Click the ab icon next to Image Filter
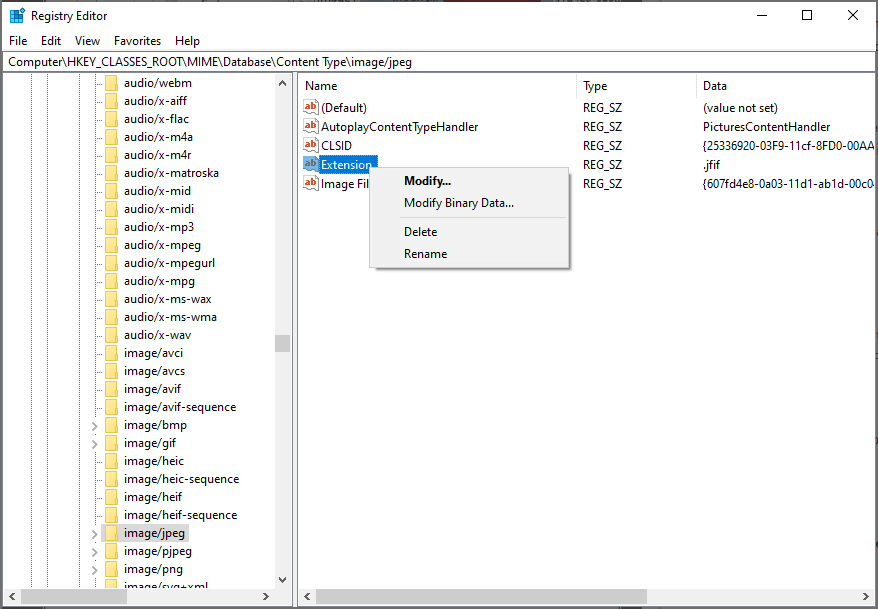This screenshot has width=878, height=609. (310, 183)
